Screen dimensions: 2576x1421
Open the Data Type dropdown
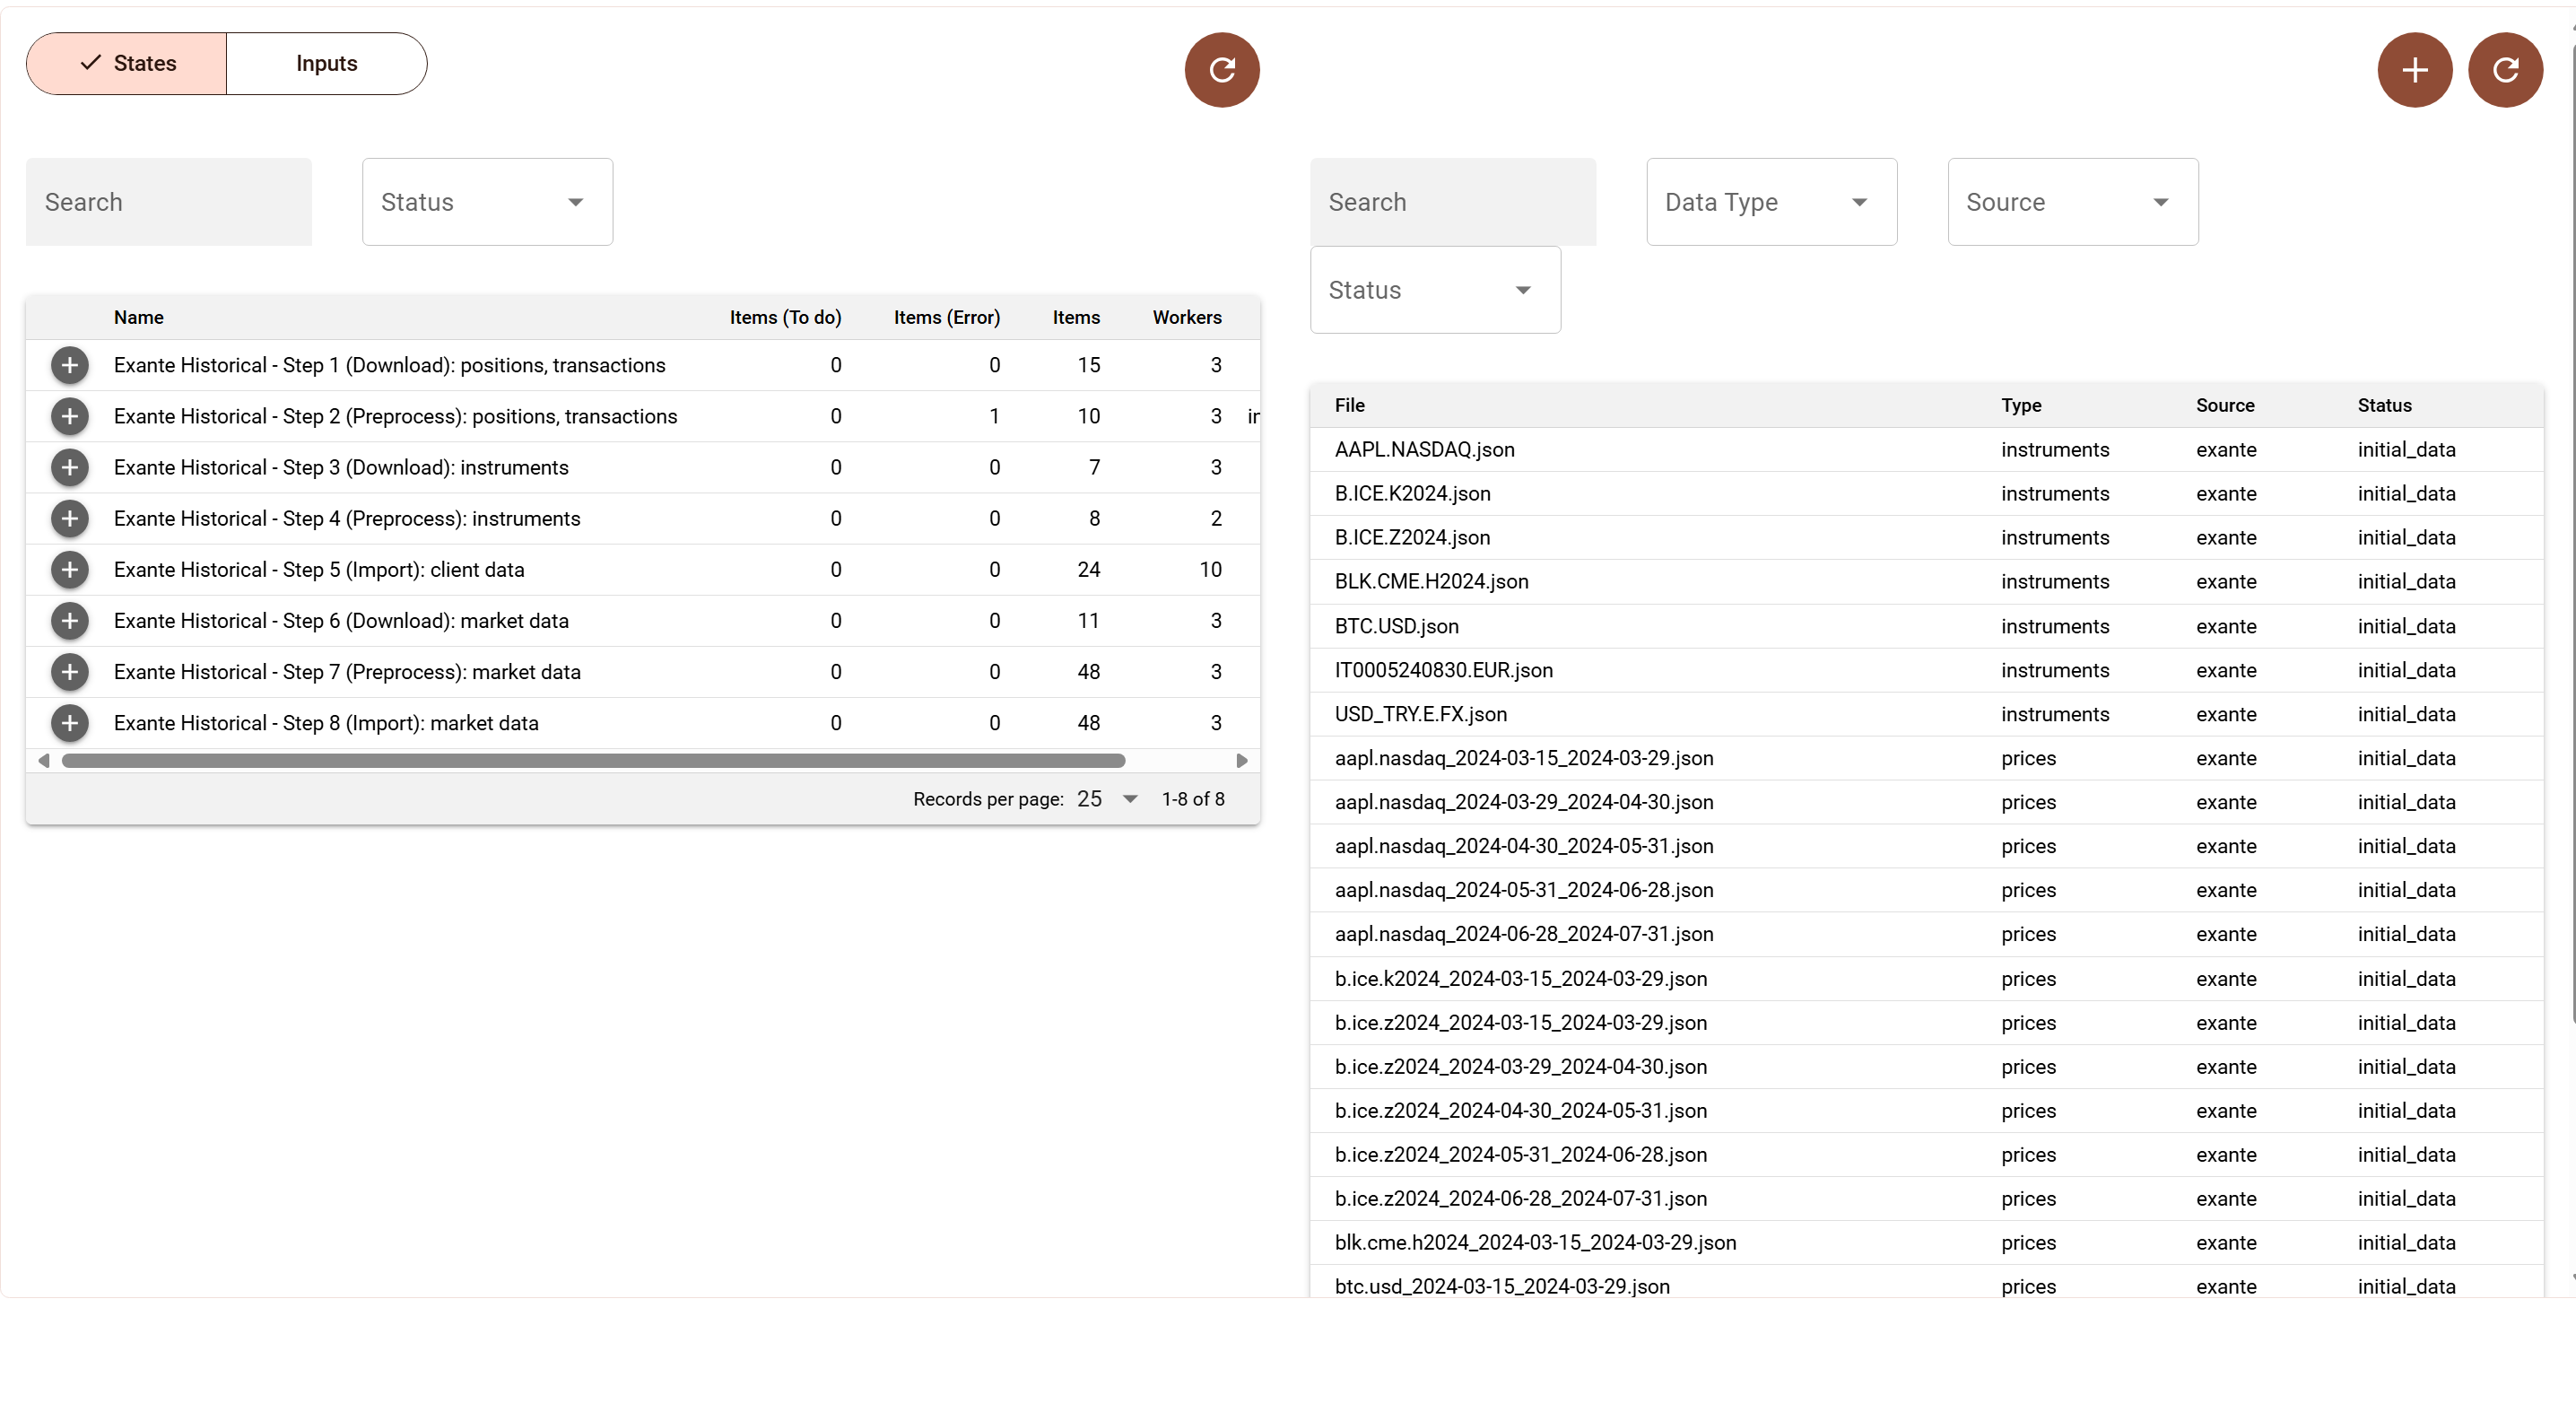pos(1771,202)
